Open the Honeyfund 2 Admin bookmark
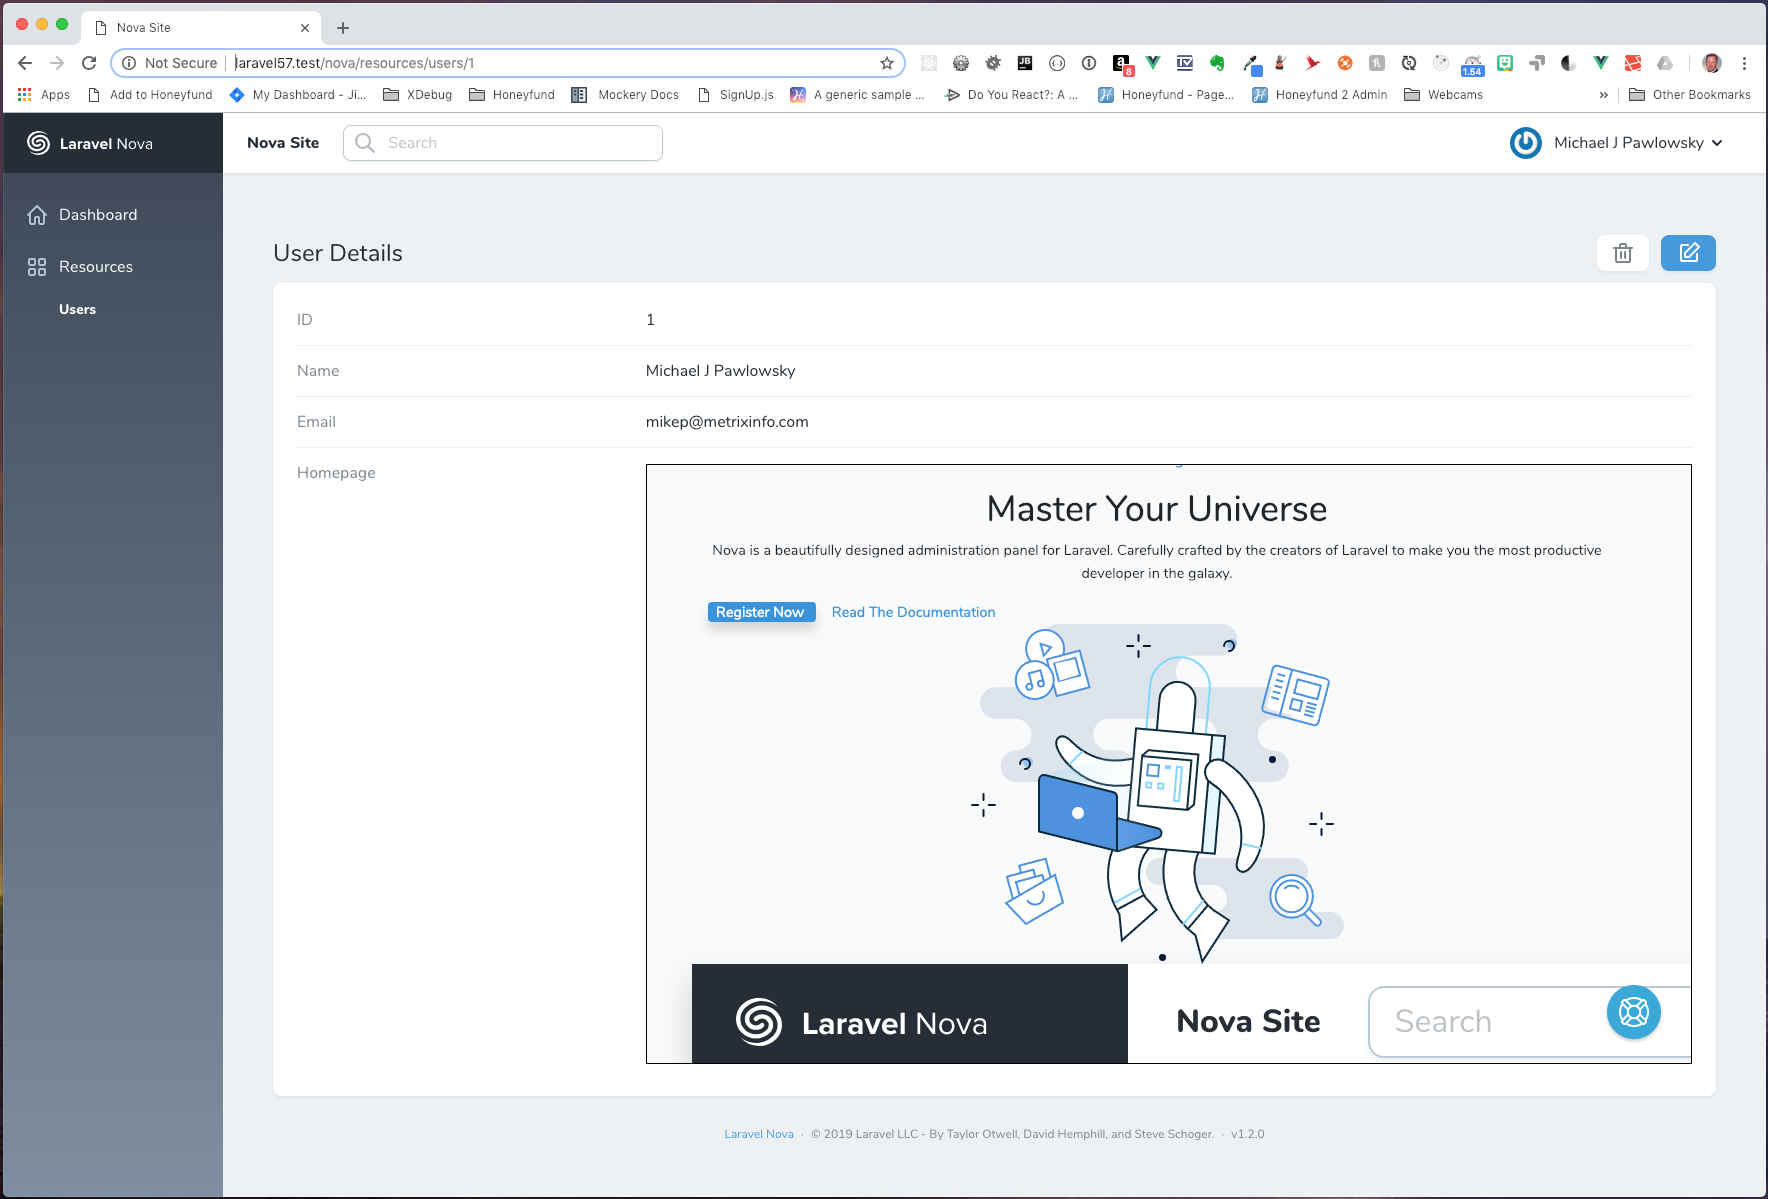Viewport: 1768px width, 1199px height. pos(1320,95)
